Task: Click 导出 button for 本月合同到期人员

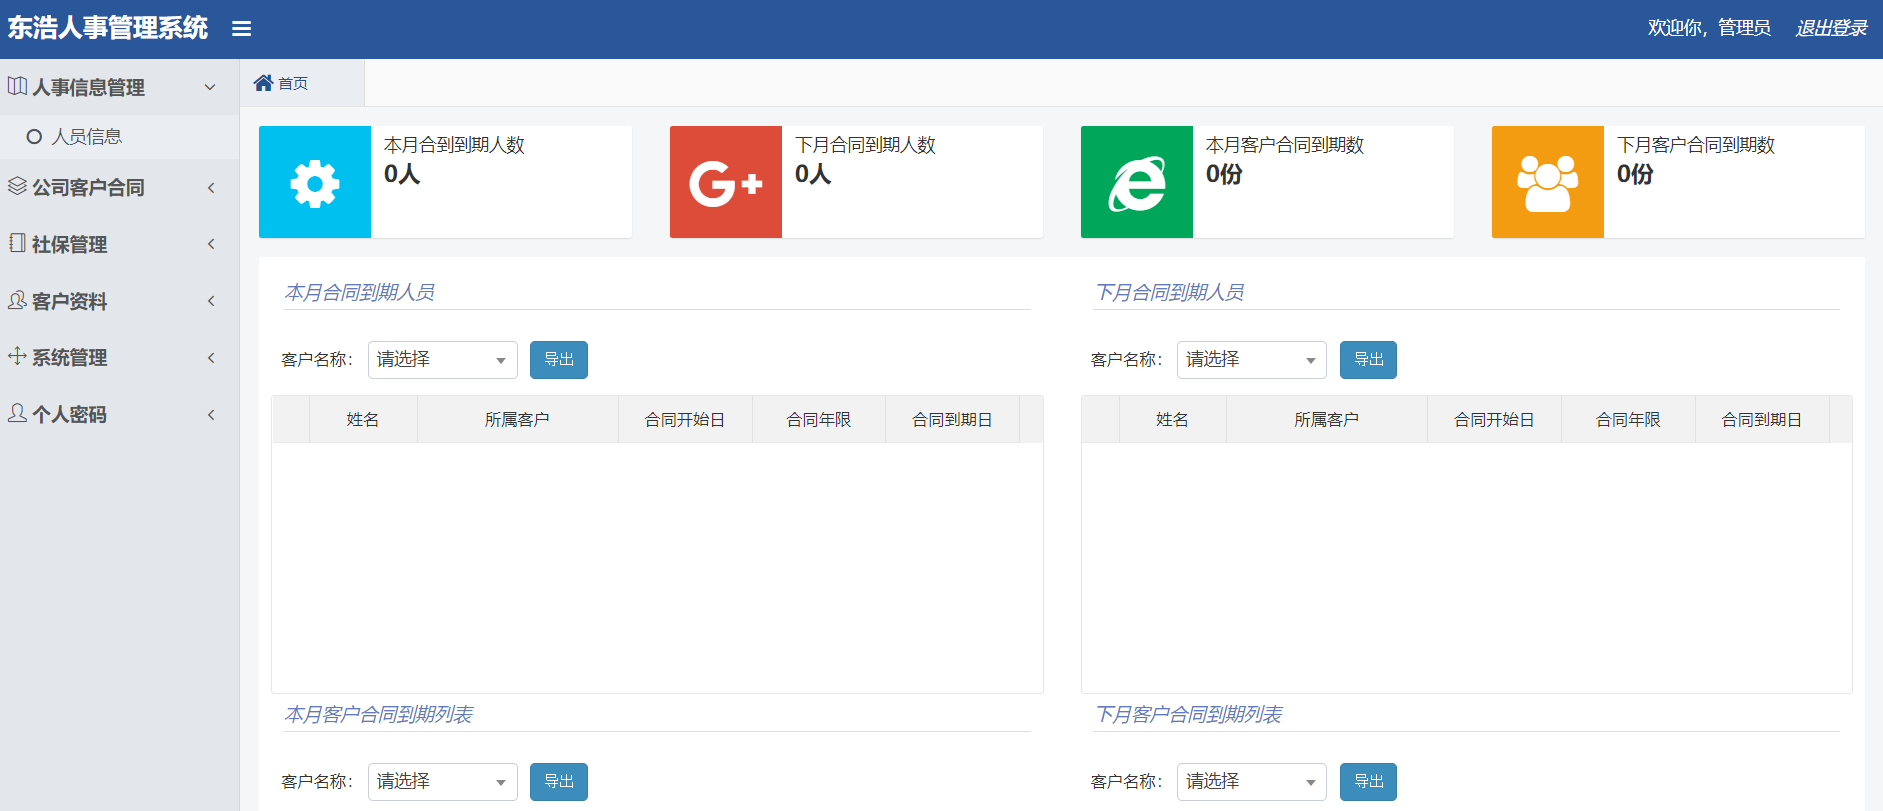Action: 558,360
